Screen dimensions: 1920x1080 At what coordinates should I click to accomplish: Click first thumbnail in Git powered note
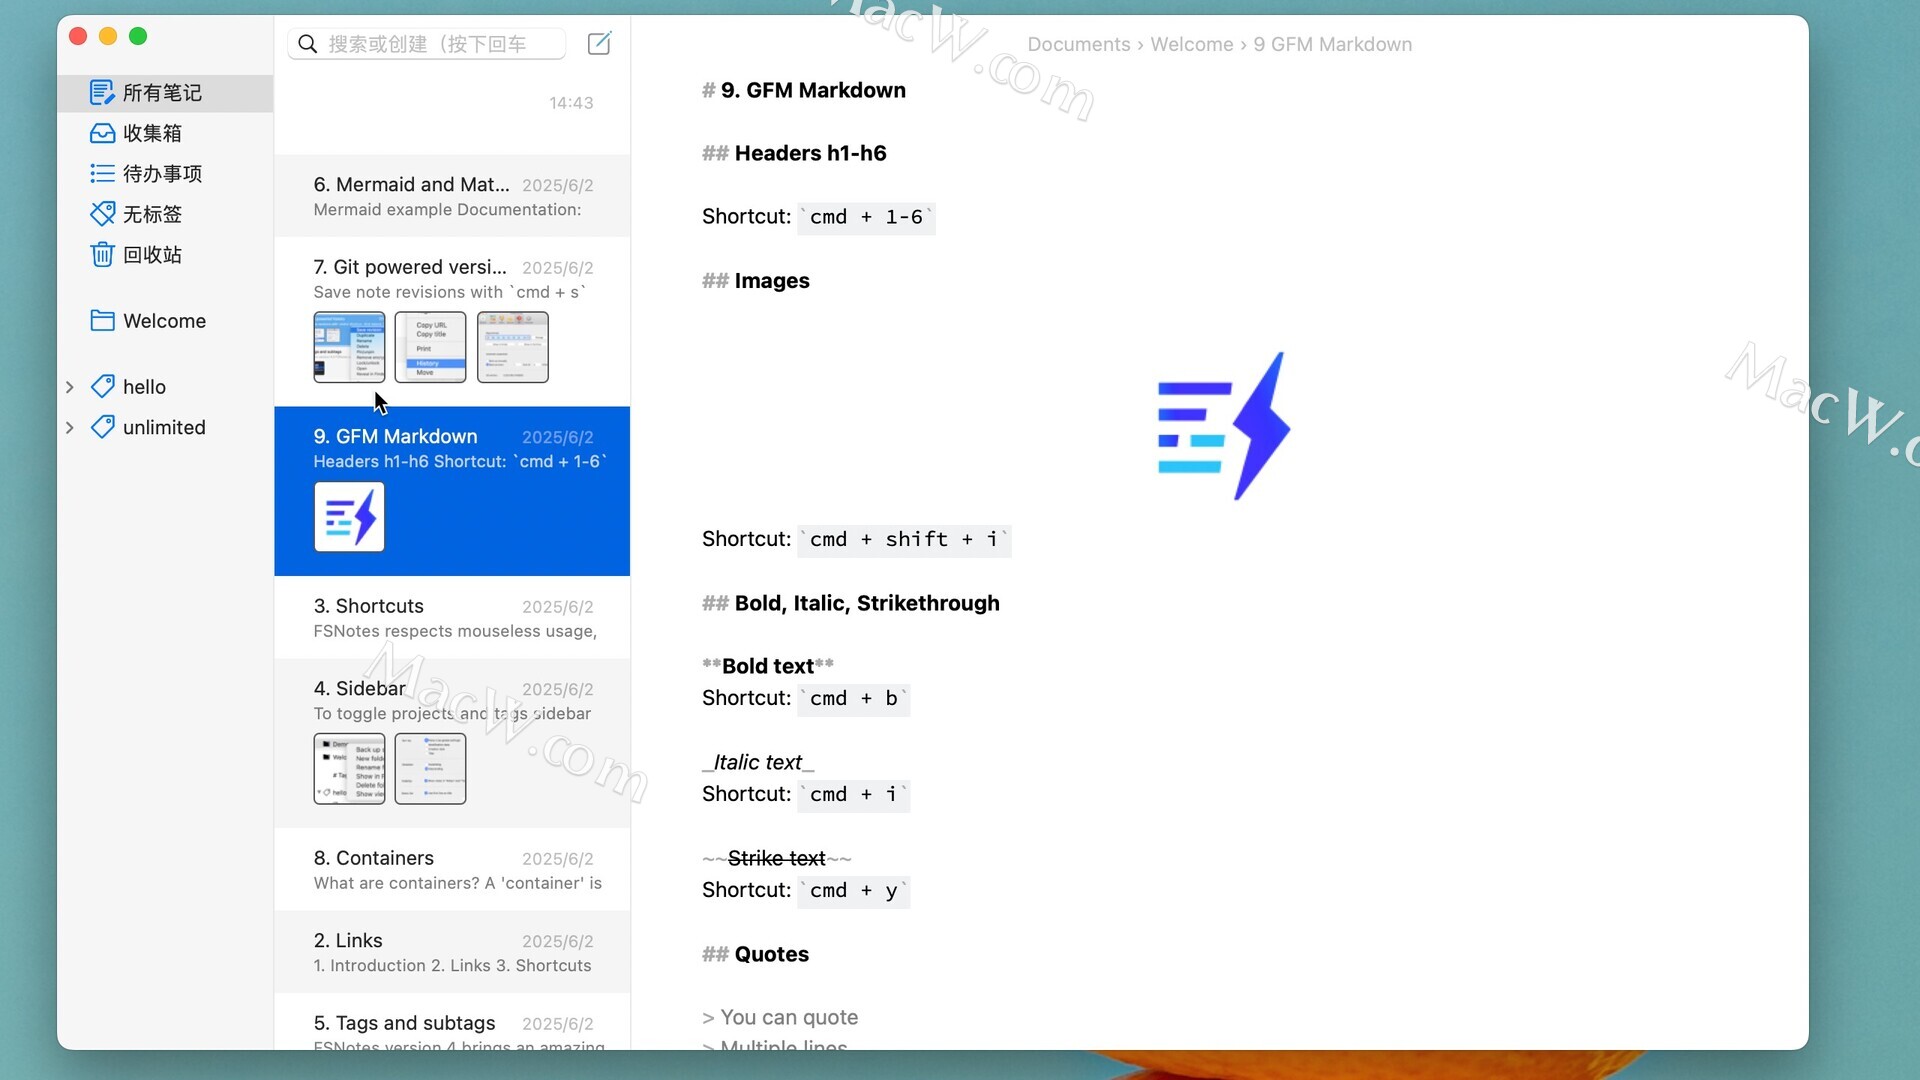(349, 347)
